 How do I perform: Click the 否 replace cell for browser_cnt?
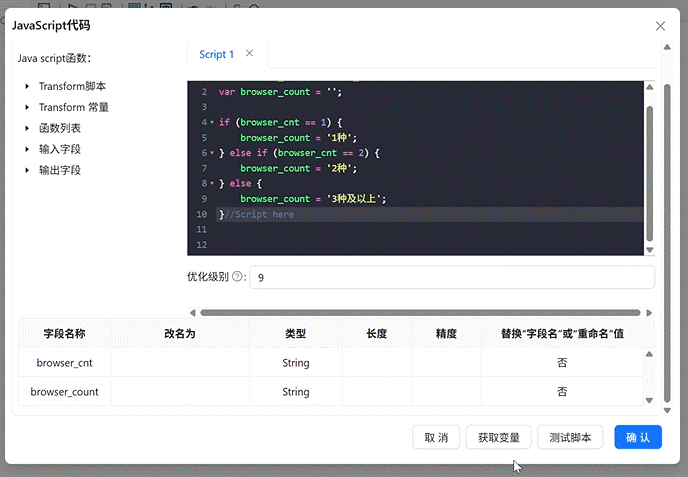(562, 363)
